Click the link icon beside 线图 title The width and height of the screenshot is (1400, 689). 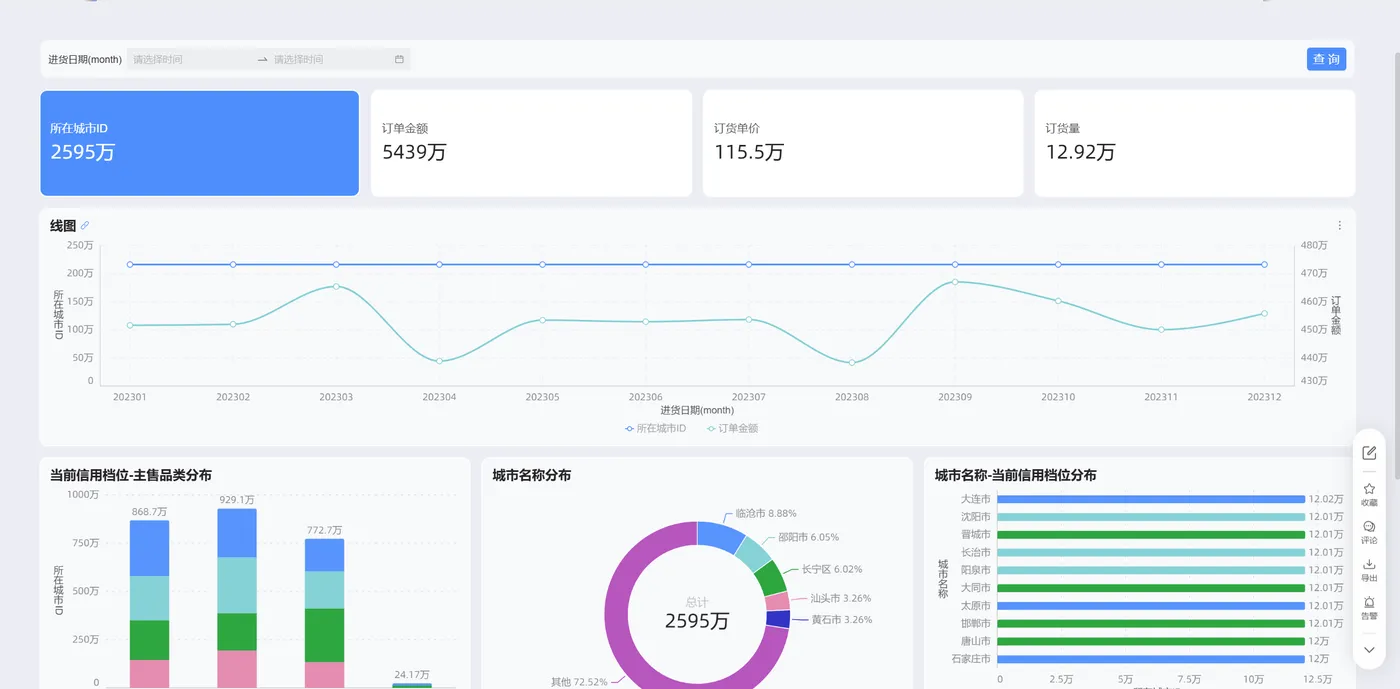pyautogui.click(x=85, y=226)
